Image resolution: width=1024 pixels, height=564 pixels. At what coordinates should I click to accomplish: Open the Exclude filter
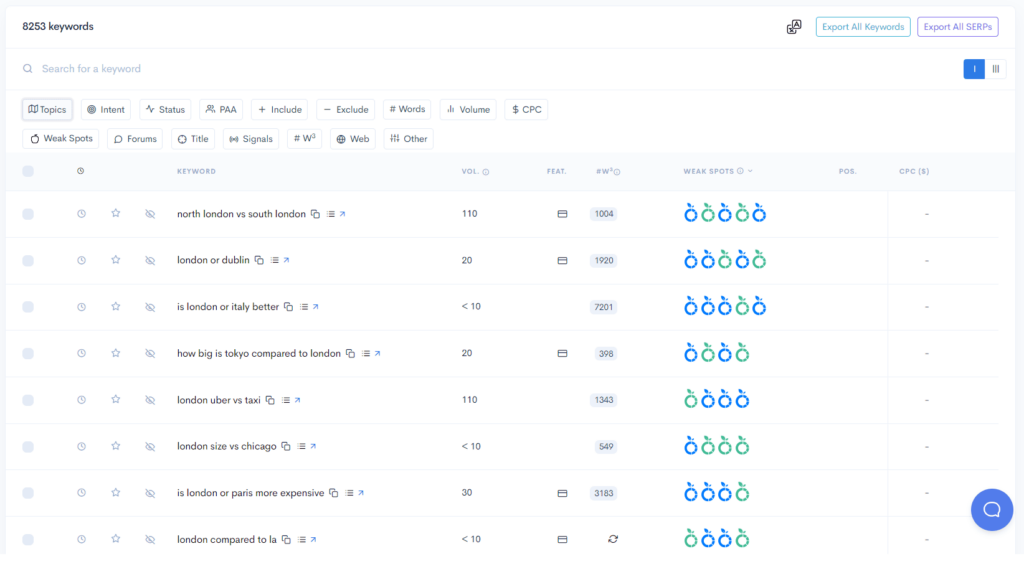click(345, 110)
